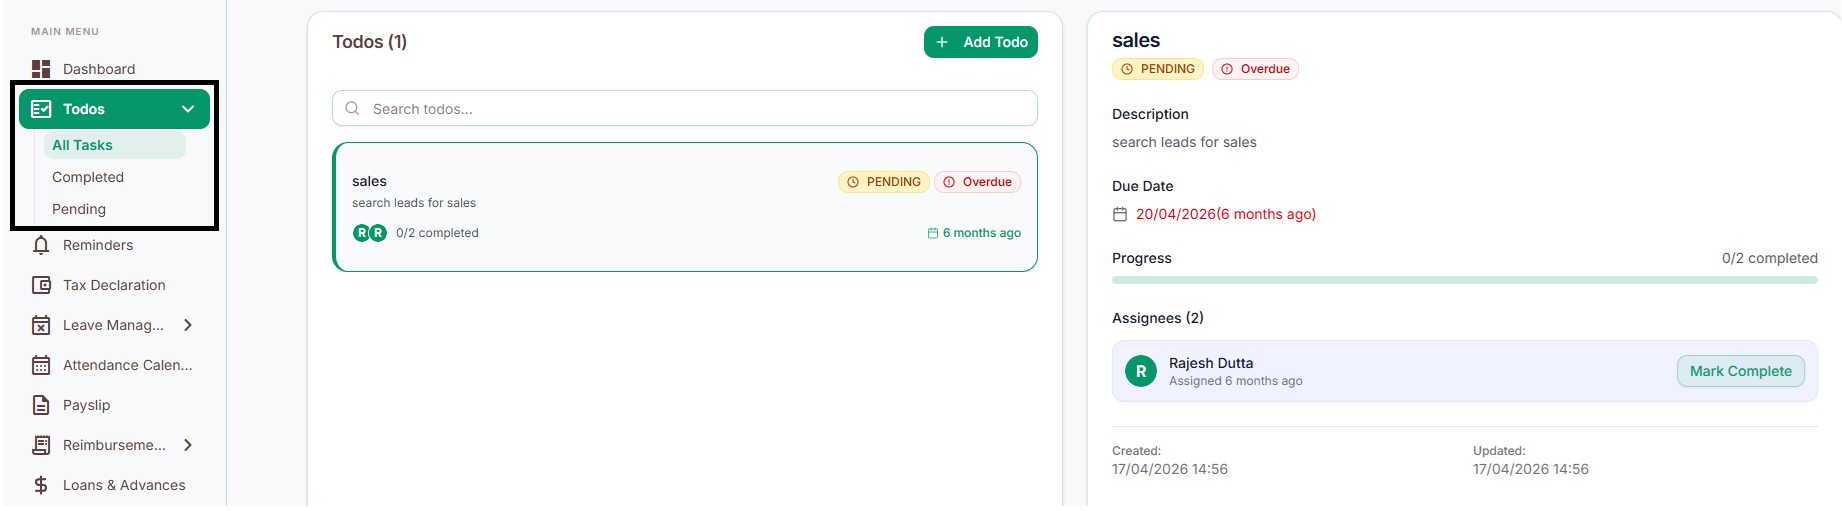Click the calendar icon beside 6 months ago
Viewport: 1842px width, 511px height.
[933, 233]
